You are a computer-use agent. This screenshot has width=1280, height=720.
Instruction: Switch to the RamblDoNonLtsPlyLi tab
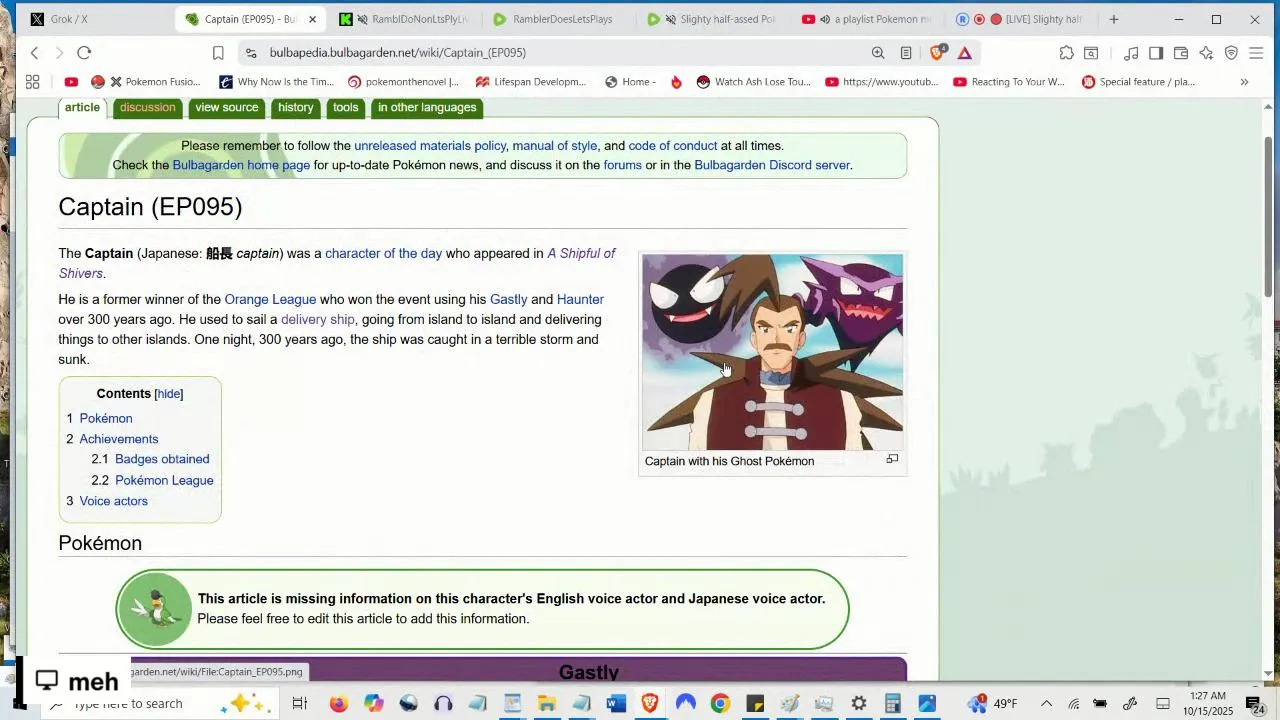point(405,19)
